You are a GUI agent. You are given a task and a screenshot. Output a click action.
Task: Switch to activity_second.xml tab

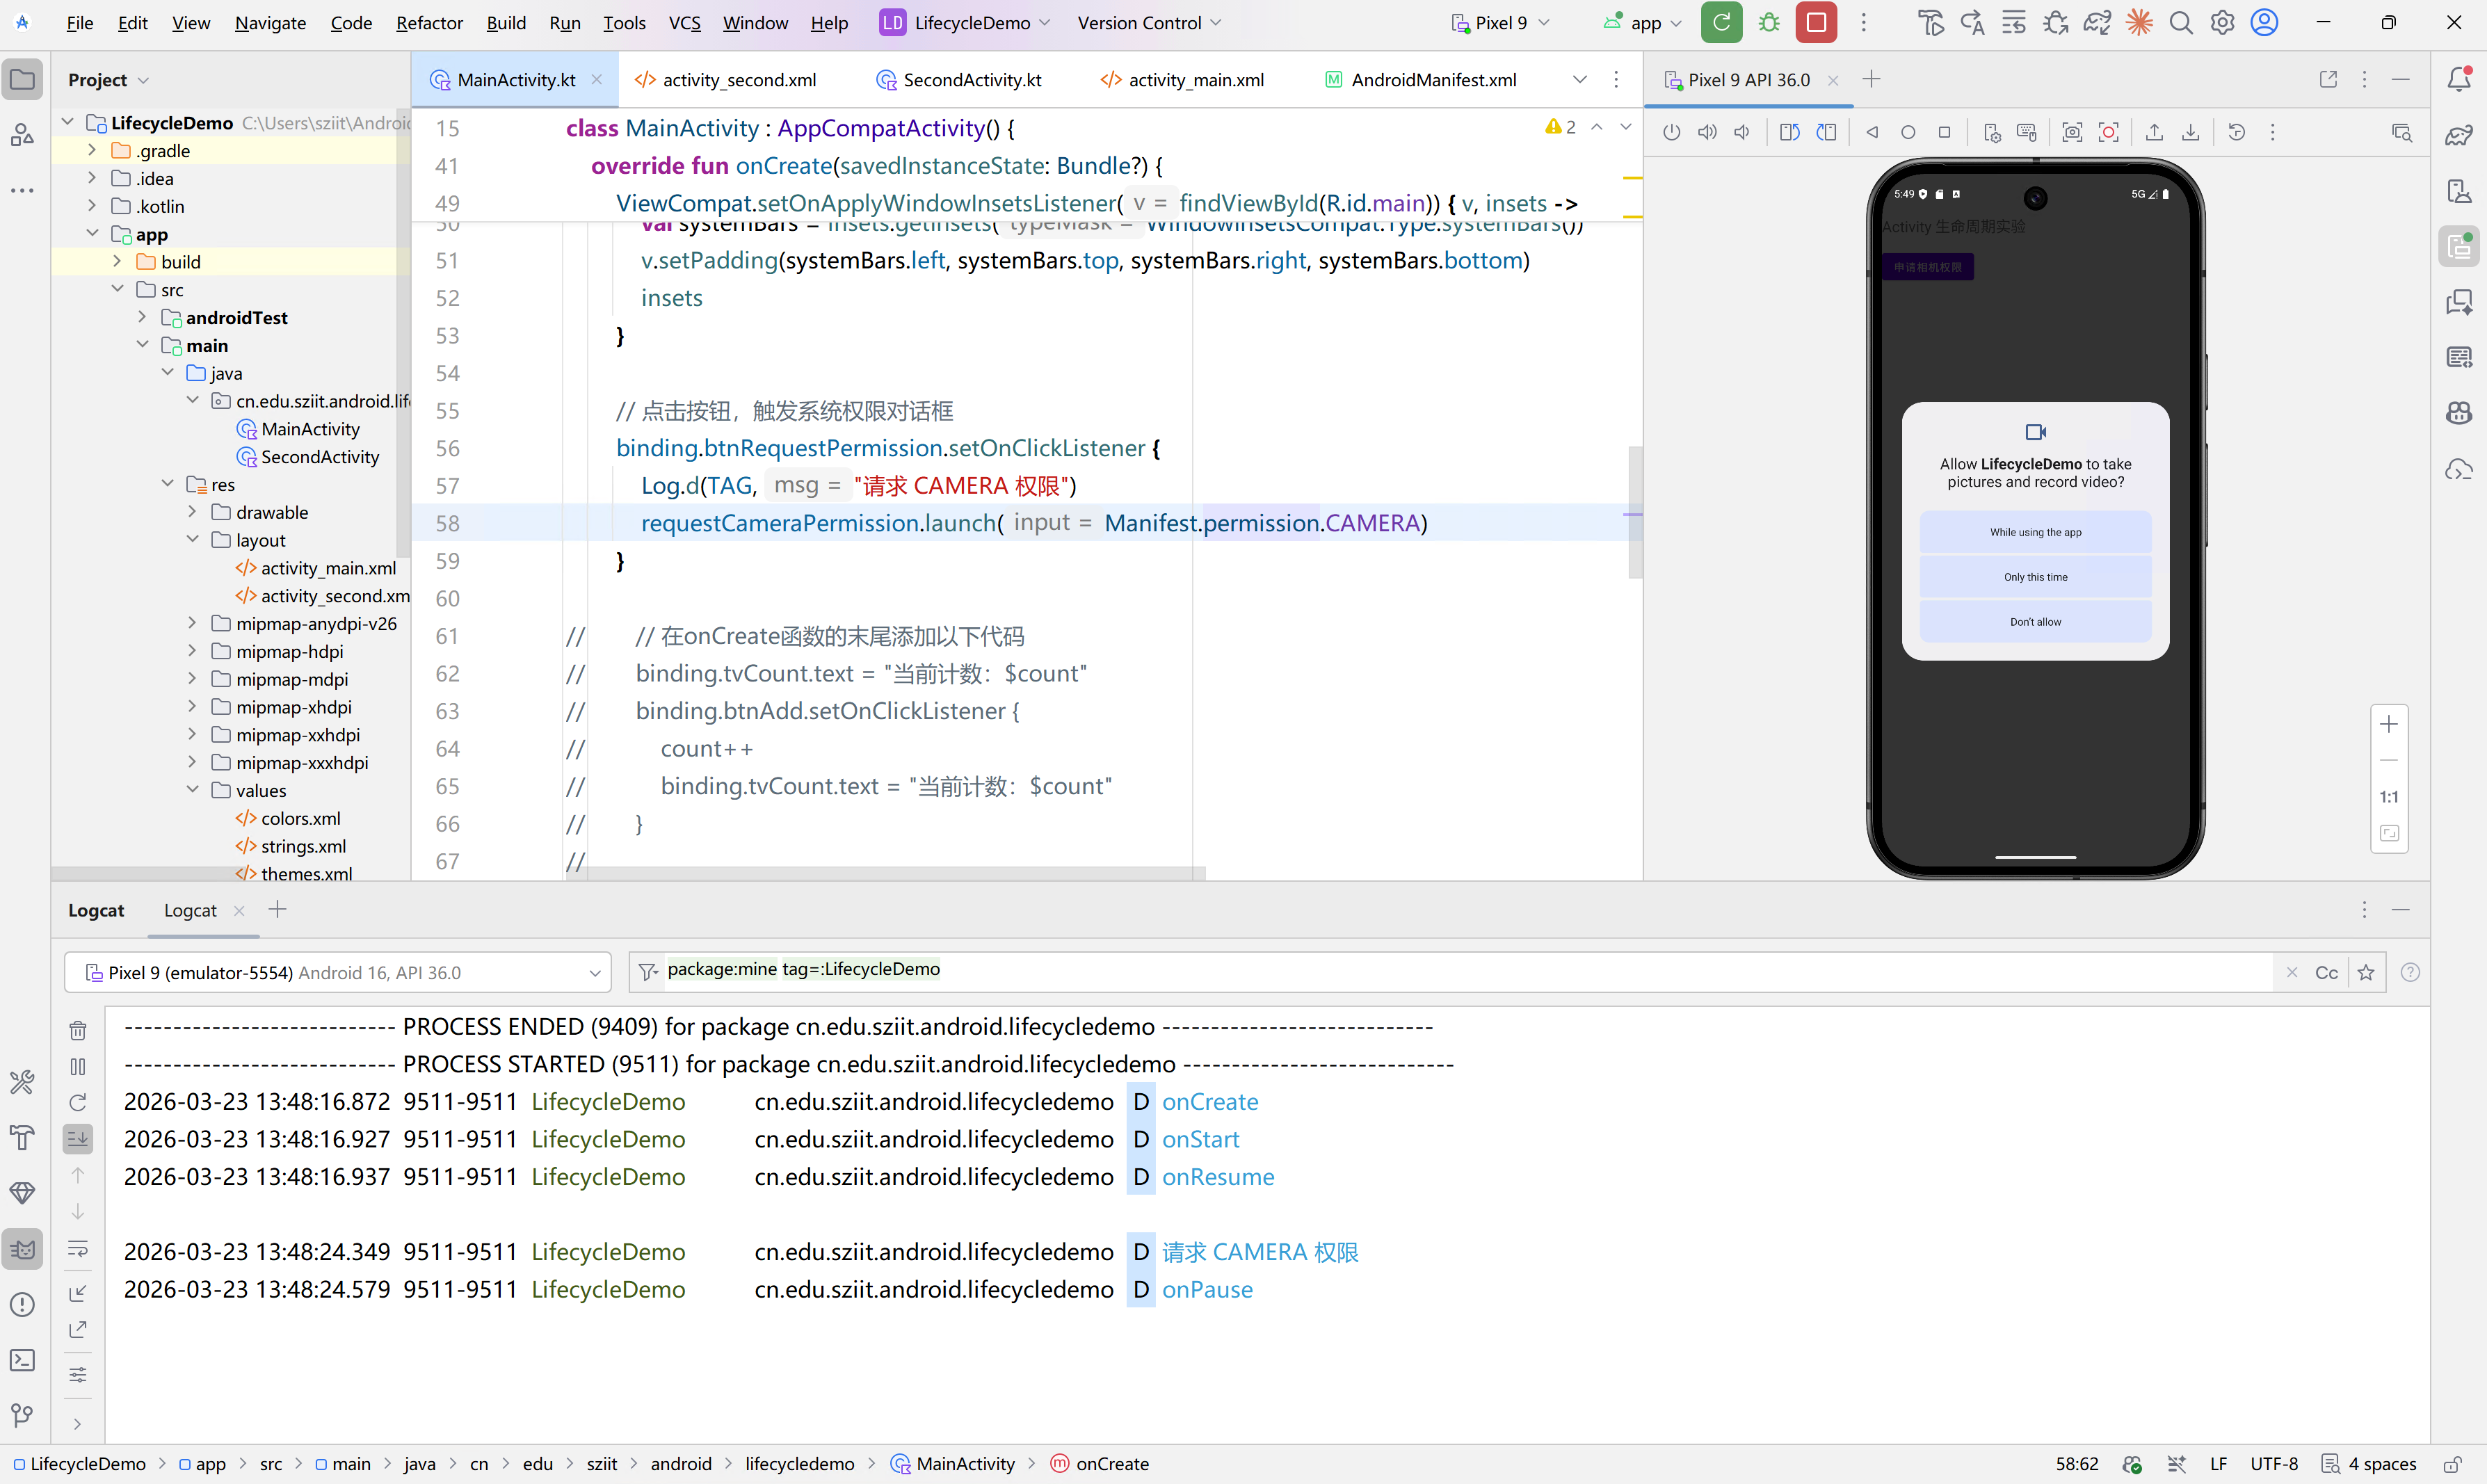pyautogui.click(x=726, y=79)
